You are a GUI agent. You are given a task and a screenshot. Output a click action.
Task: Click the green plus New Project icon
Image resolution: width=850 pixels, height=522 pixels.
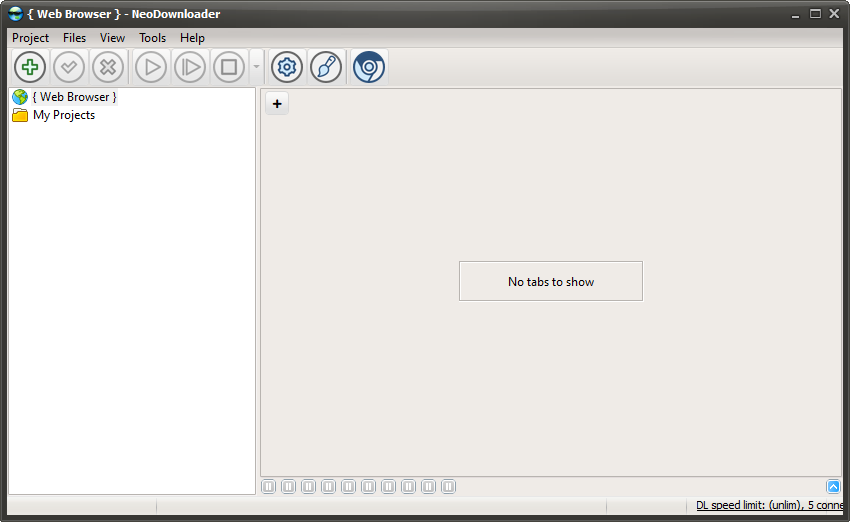click(x=30, y=67)
